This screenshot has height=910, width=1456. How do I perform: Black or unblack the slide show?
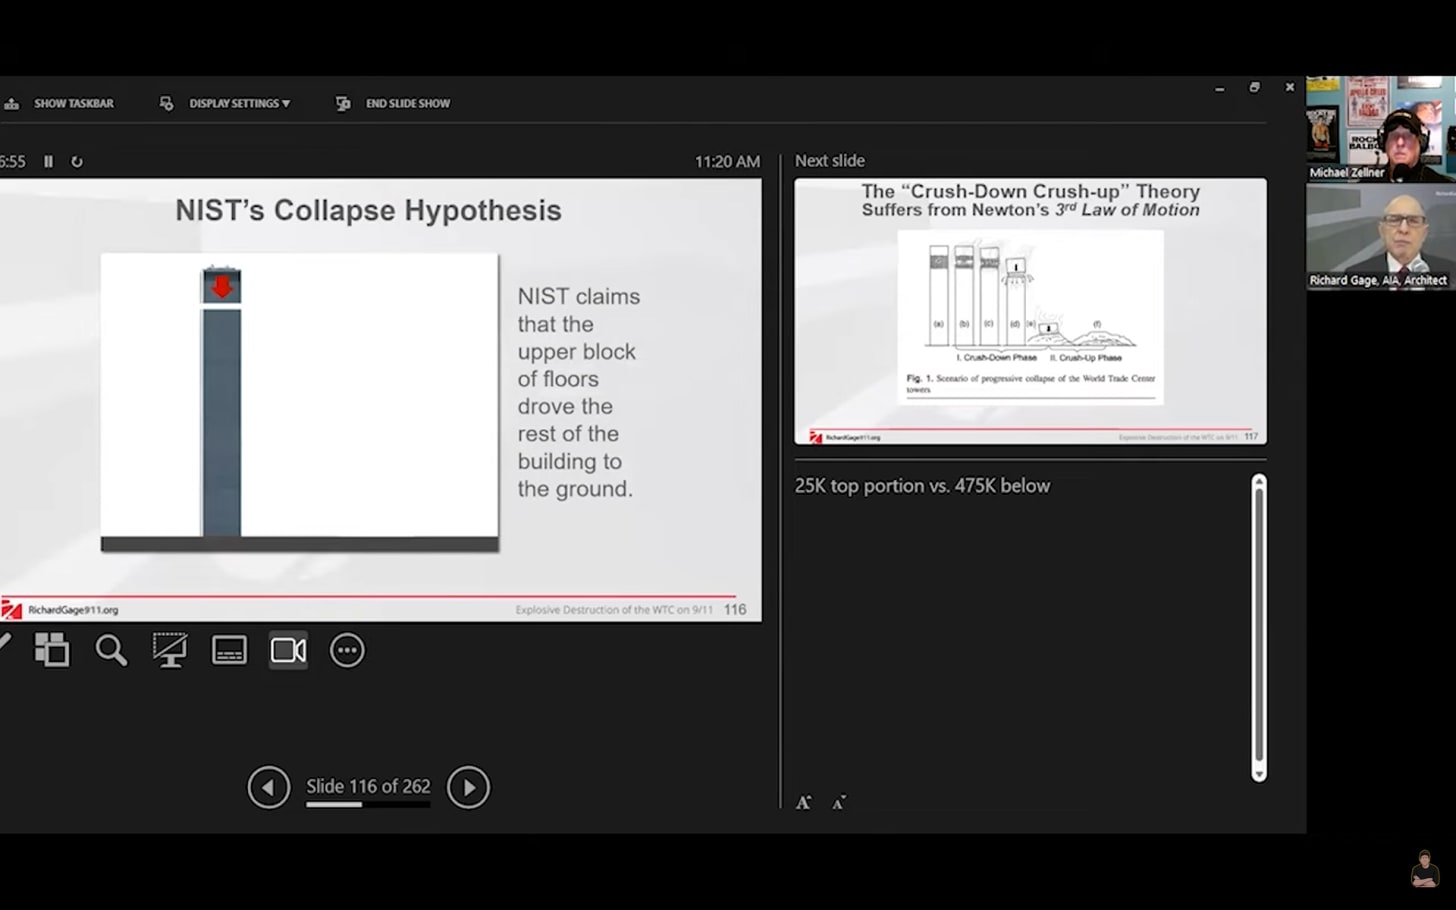(x=169, y=650)
